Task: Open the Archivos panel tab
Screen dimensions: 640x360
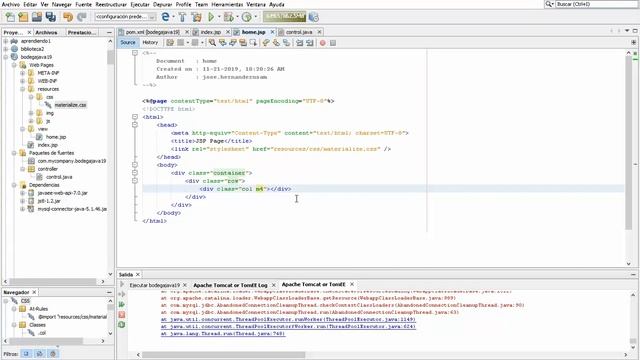Action: [46, 32]
